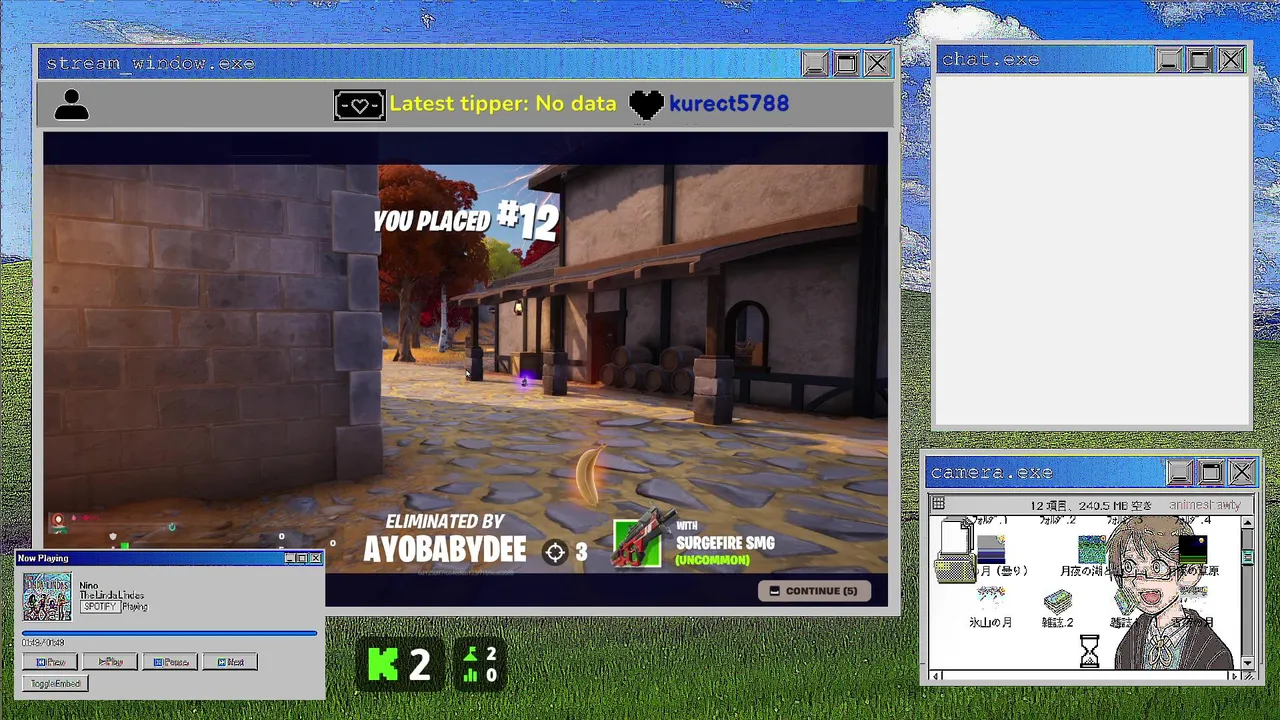Click the SURGEFIRE SMG weapon name
1280x720 pixels.
tap(725, 544)
